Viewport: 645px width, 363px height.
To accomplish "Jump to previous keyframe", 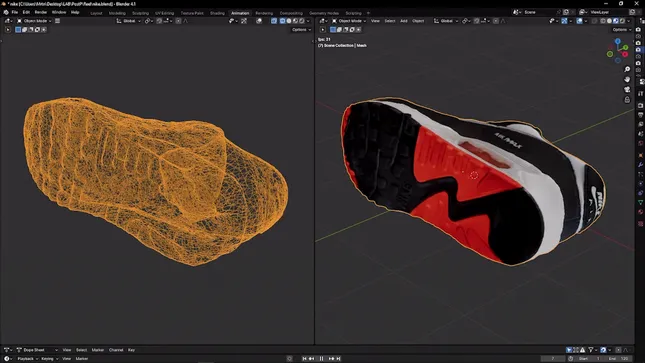I will 311,358.
